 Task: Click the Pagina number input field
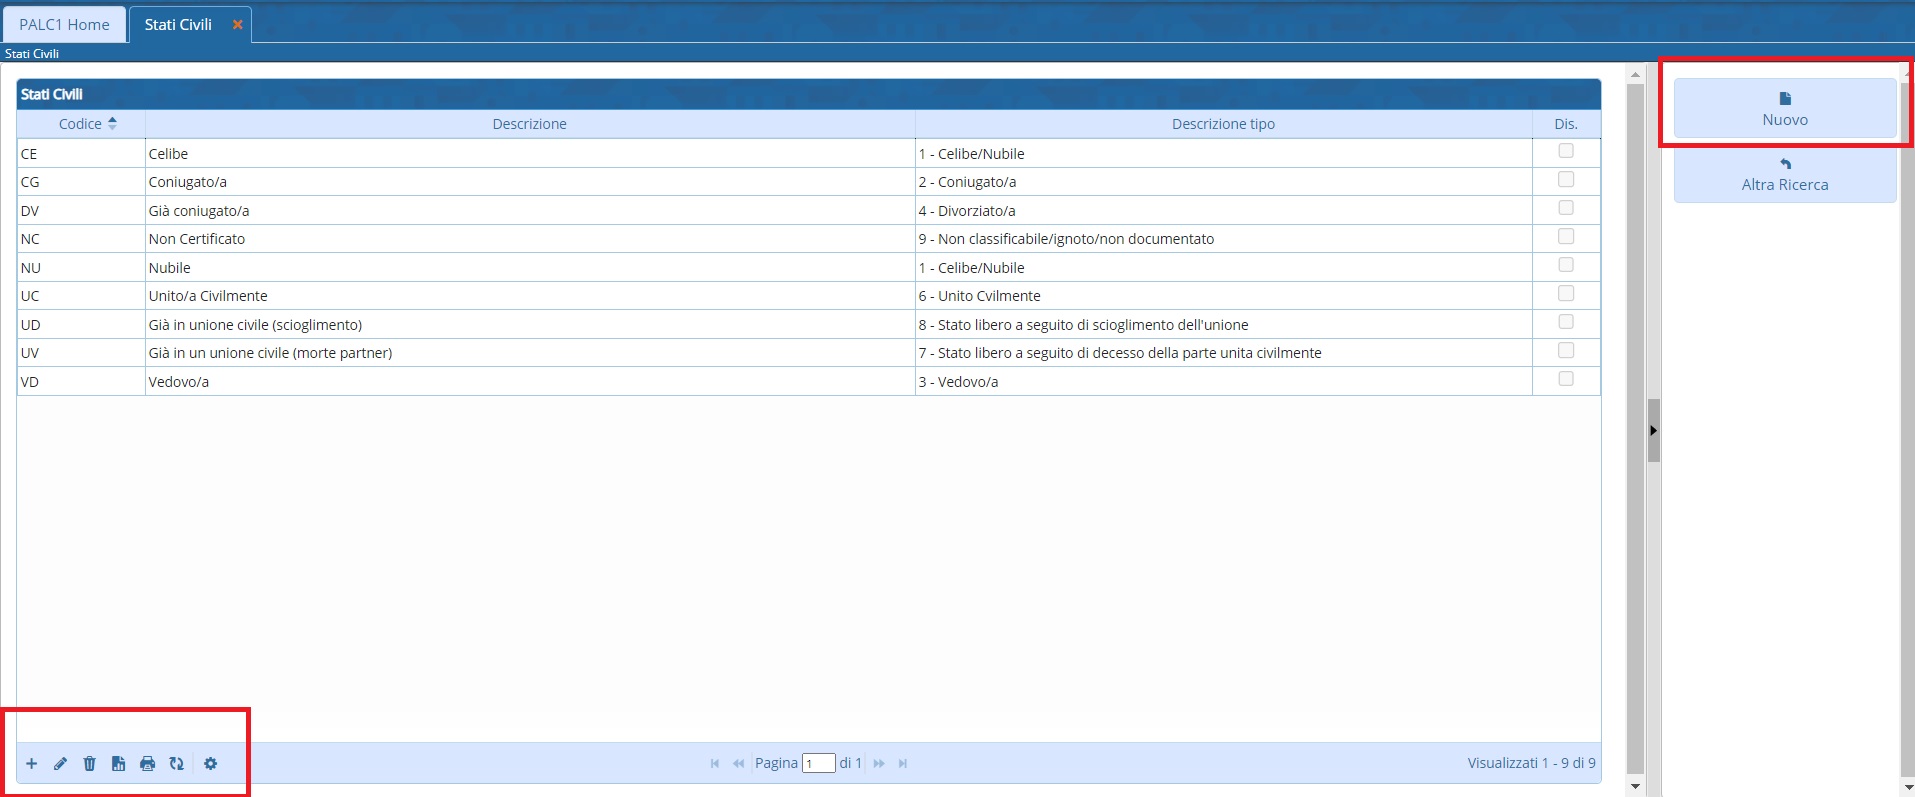coord(818,764)
